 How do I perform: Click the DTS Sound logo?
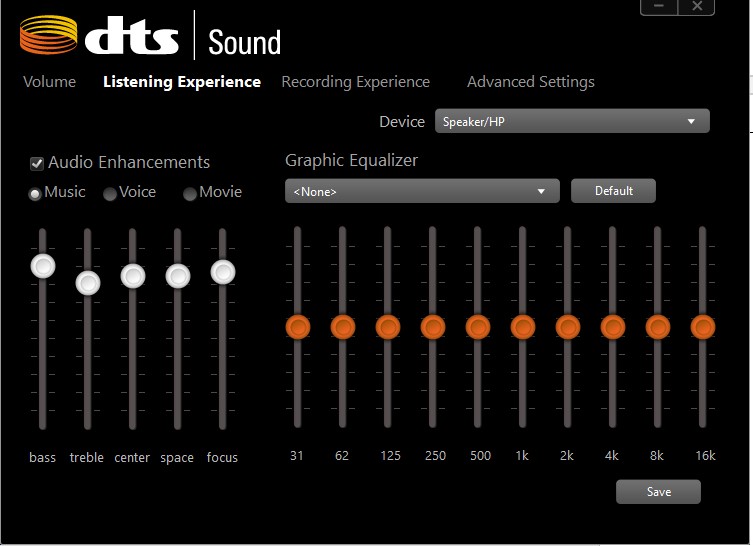pos(150,37)
